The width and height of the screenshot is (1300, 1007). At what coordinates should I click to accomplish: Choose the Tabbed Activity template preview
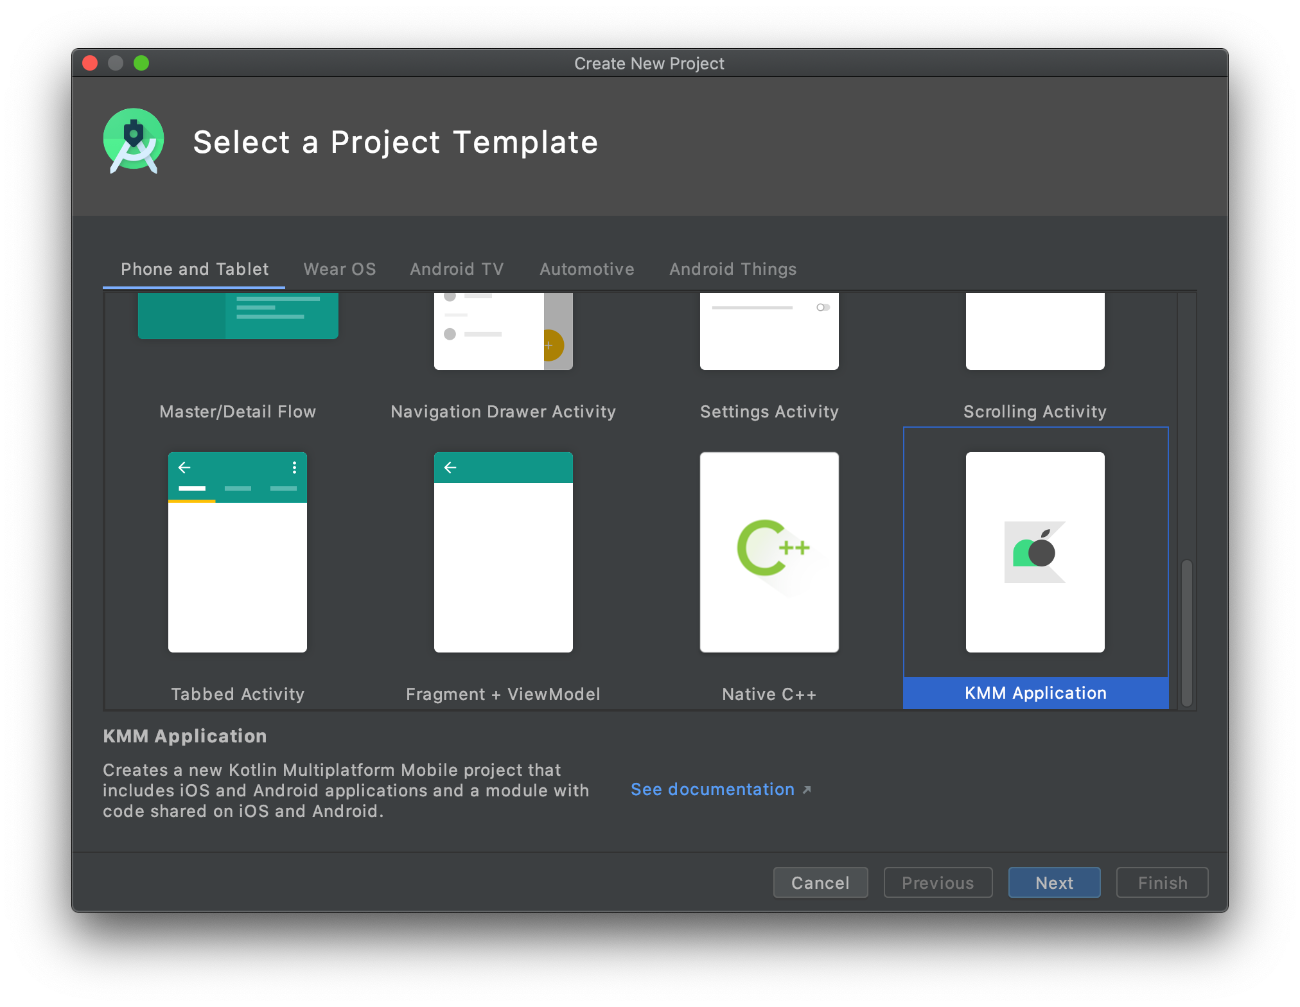coord(237,552)
